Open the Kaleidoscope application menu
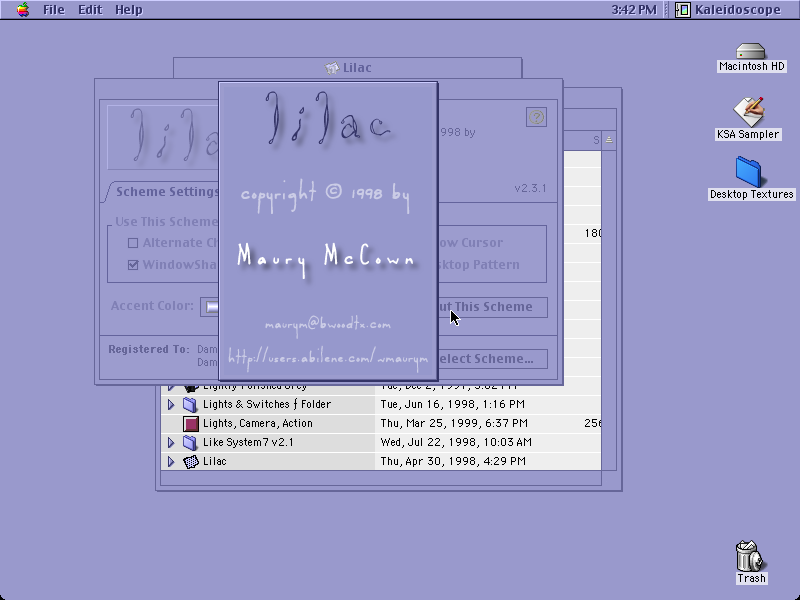The height and width of the screenshot is (600, 800). click(x=728, y=10)
